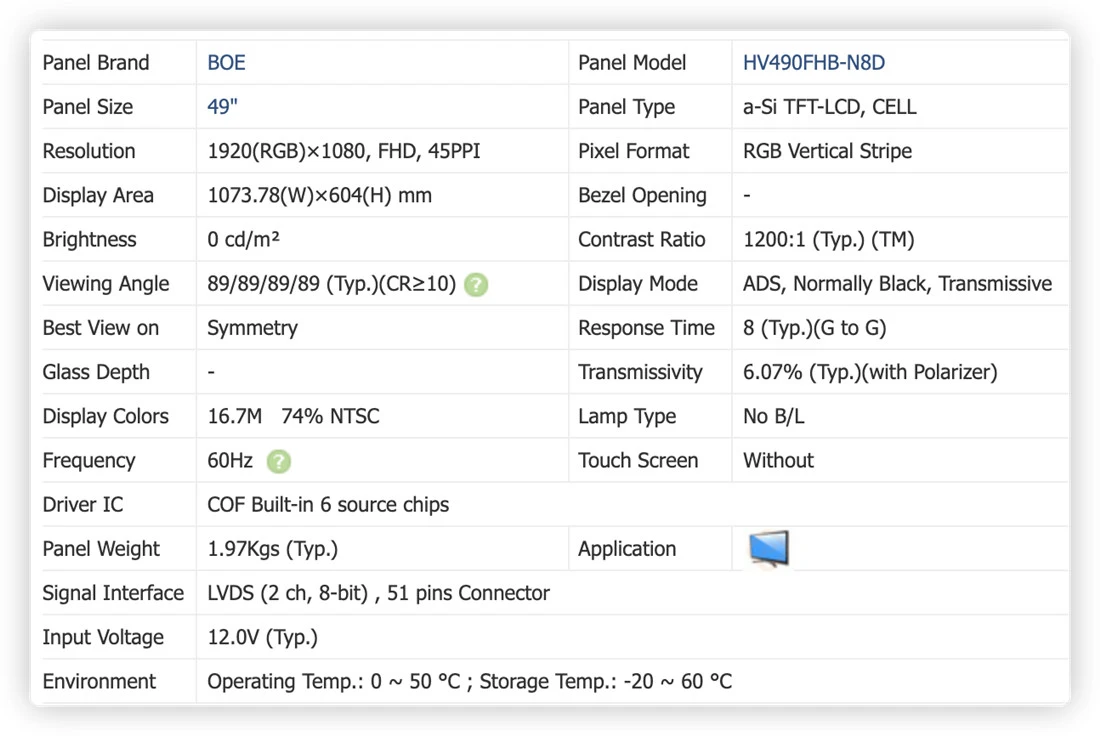This screenshot has height=736, width=1100.
Task: Select '0 cd/m²' brightness value
Action: [243, 239]
